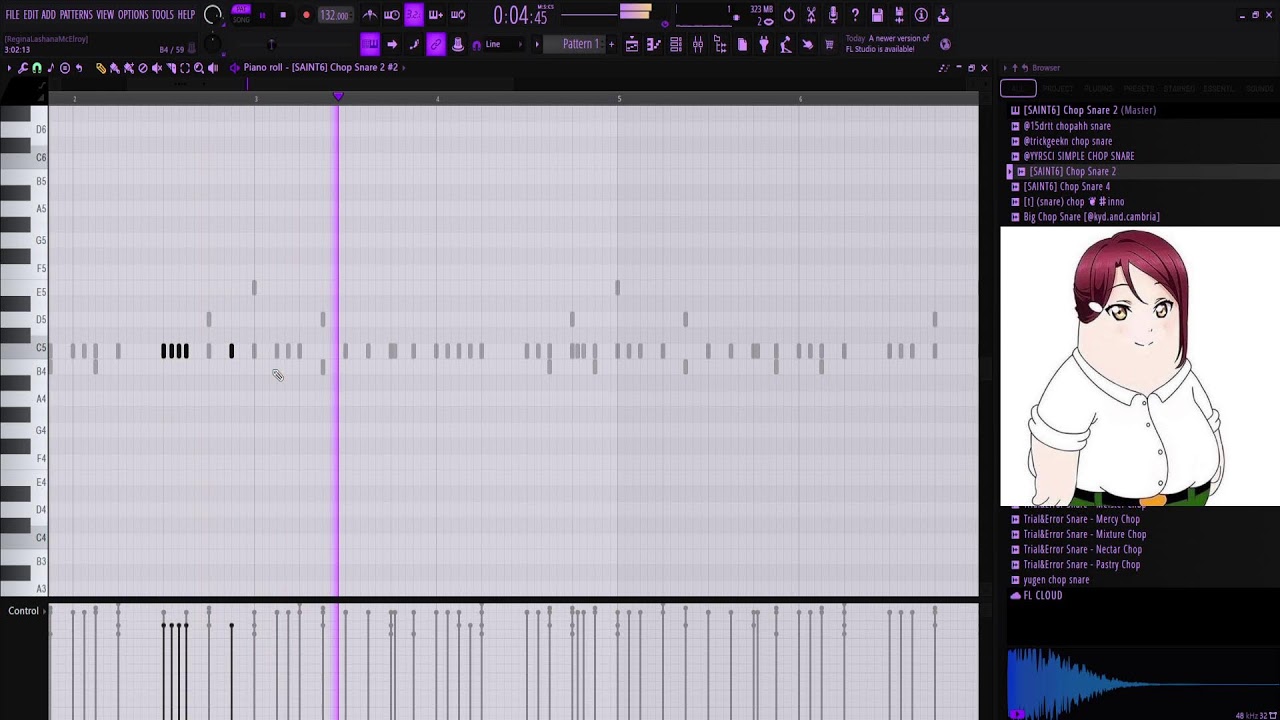Save project with the floppy disk icon
This screenshot has height=720, width=1280.
877,15
